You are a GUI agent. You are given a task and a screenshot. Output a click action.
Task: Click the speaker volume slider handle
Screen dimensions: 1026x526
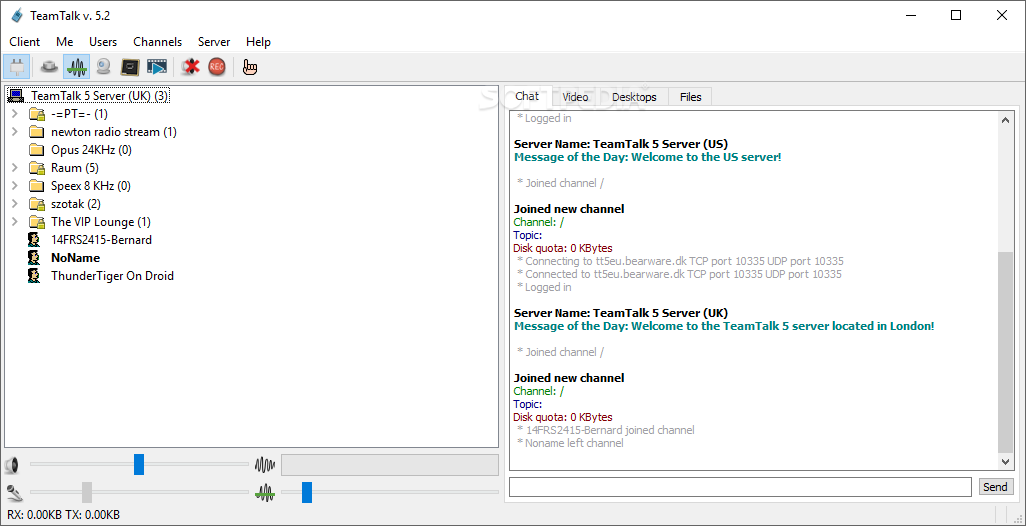click(139, 465)
